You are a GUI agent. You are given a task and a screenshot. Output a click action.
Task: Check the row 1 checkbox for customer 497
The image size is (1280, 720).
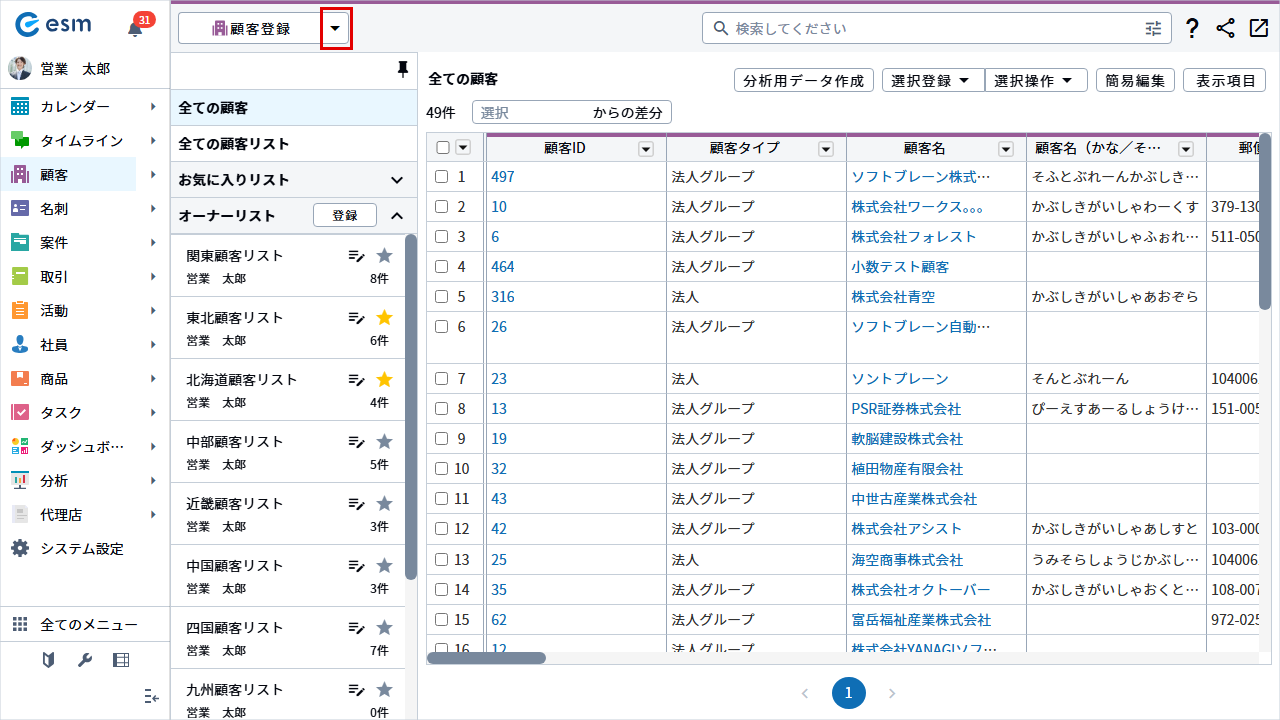442,177
